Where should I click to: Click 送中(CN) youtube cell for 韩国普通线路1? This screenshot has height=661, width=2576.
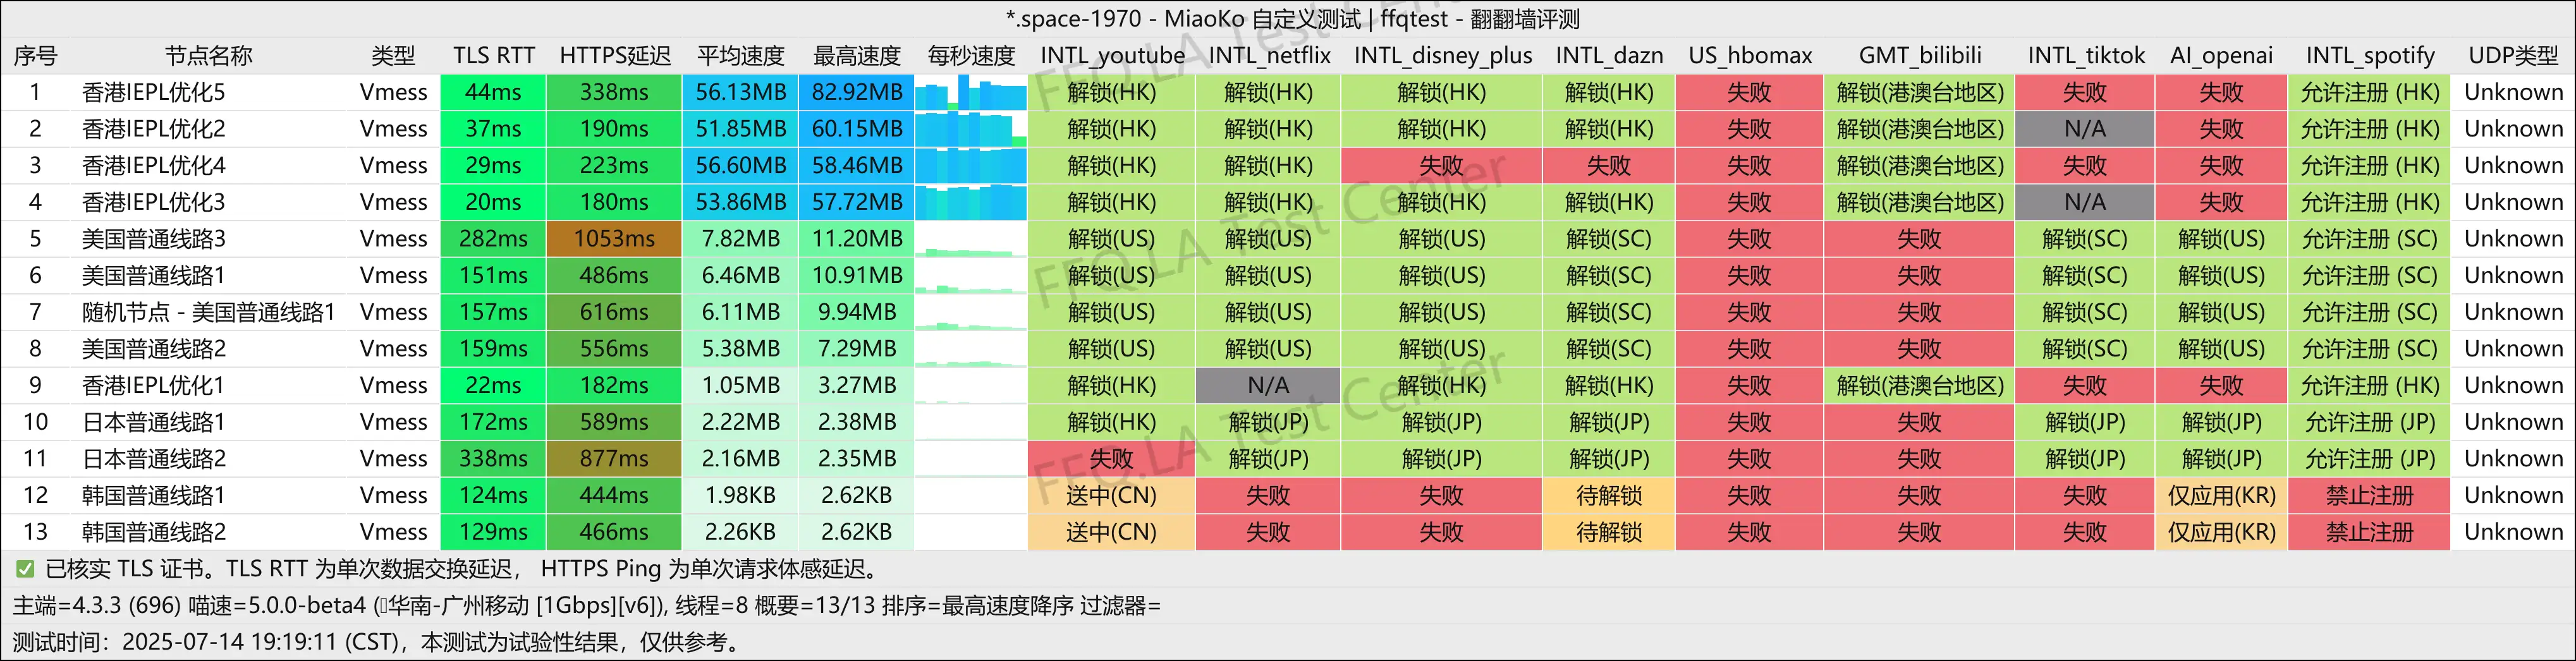pyautogui.click(x=1111, y=495)
